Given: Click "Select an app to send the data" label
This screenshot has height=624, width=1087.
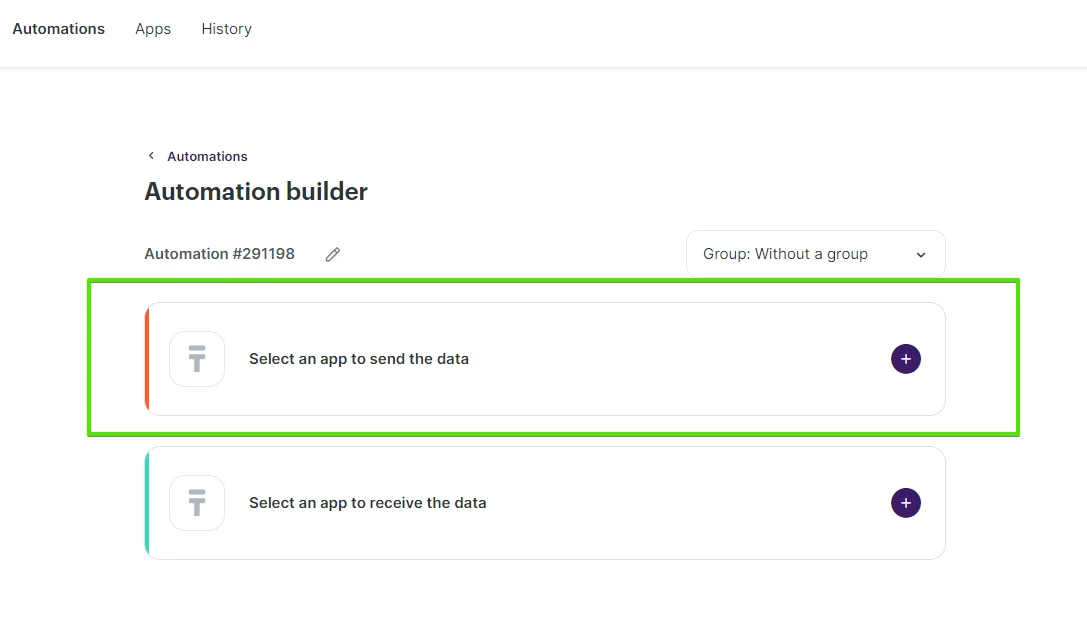Looking at the screenshot, I should coord(359,359).
